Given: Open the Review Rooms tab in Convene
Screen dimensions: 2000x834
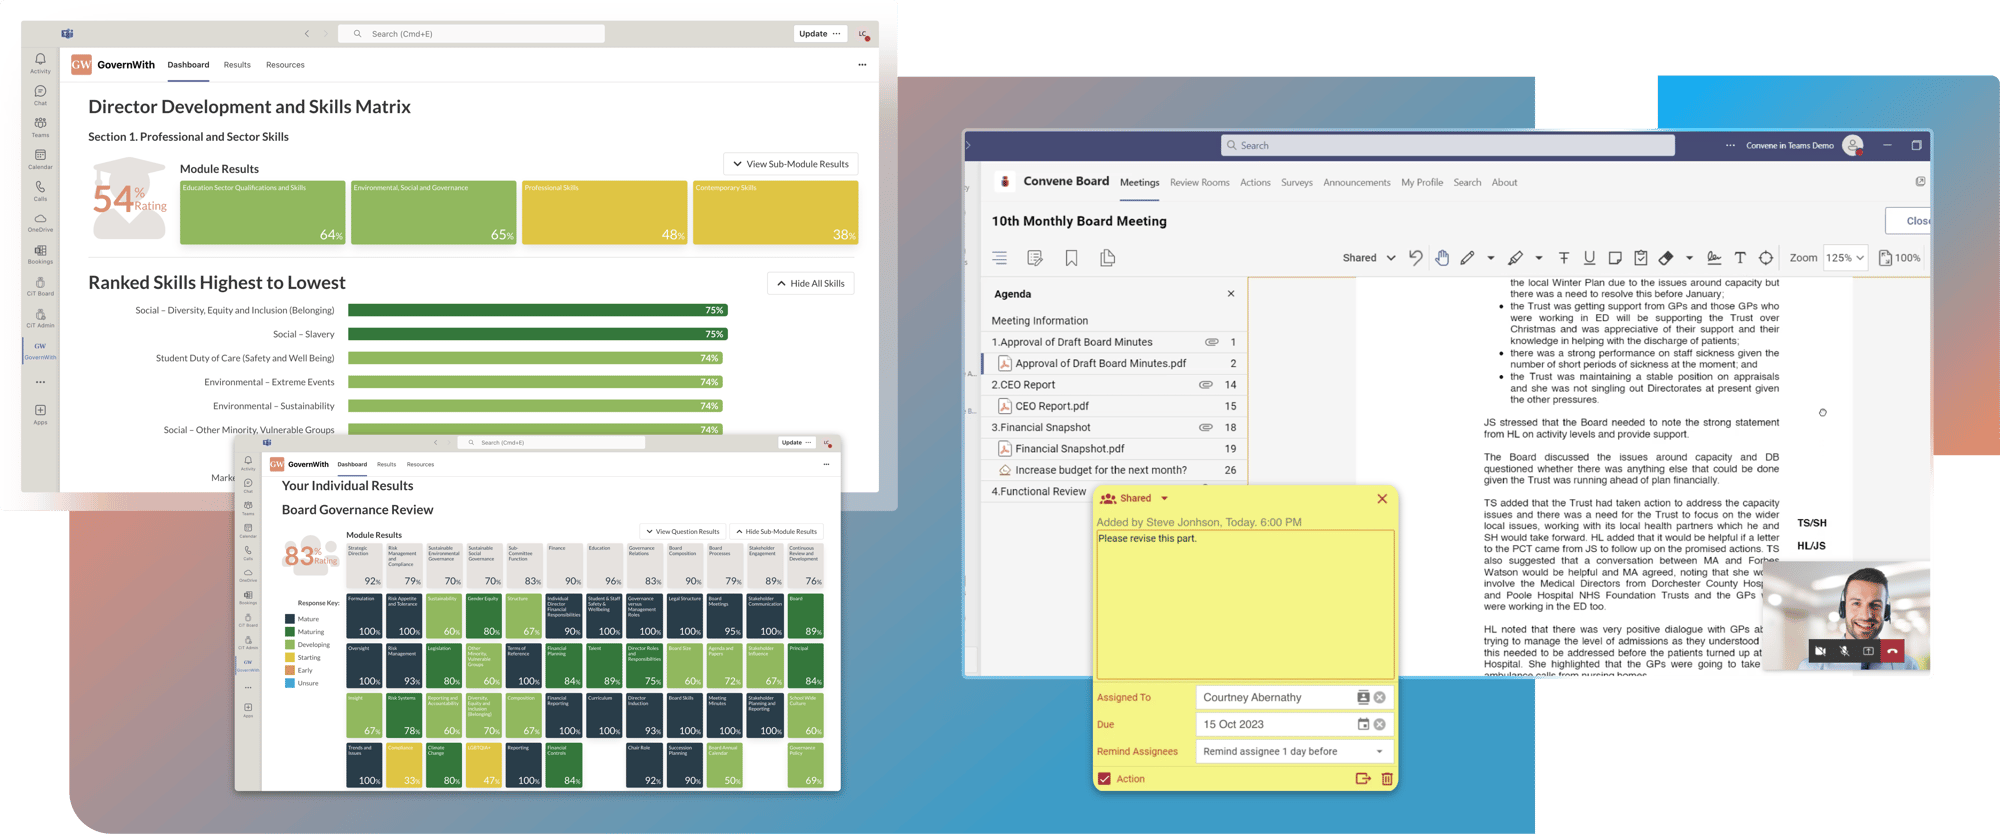Looking at the screenshot, I should coord(1199,182).
